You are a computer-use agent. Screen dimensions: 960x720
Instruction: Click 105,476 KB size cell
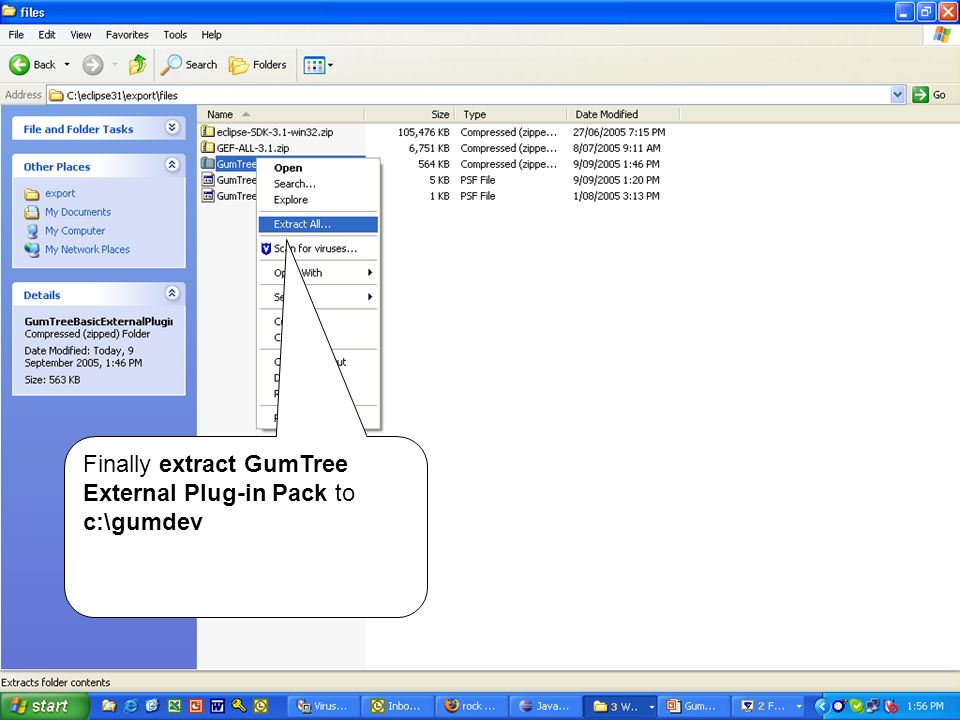tap(424, 132)
